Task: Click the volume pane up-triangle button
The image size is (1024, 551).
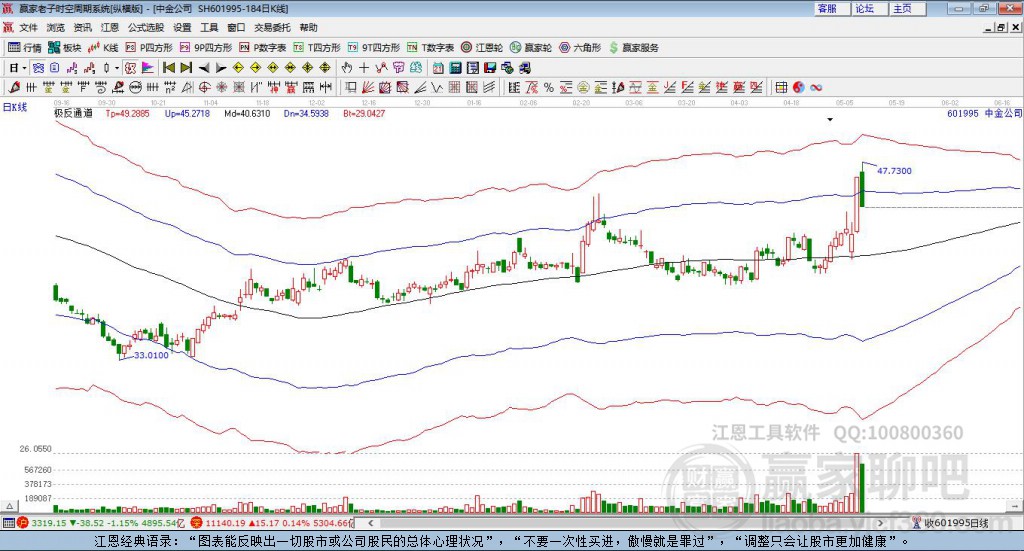Action: (x=9, y=506)
